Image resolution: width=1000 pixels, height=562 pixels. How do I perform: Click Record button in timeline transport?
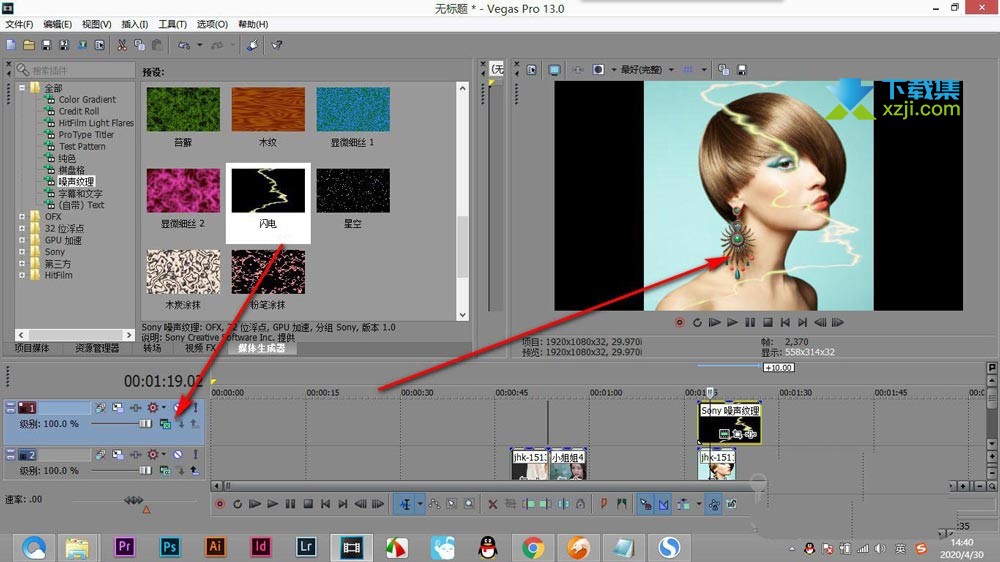pyautogui.click(x=219, y=504)
